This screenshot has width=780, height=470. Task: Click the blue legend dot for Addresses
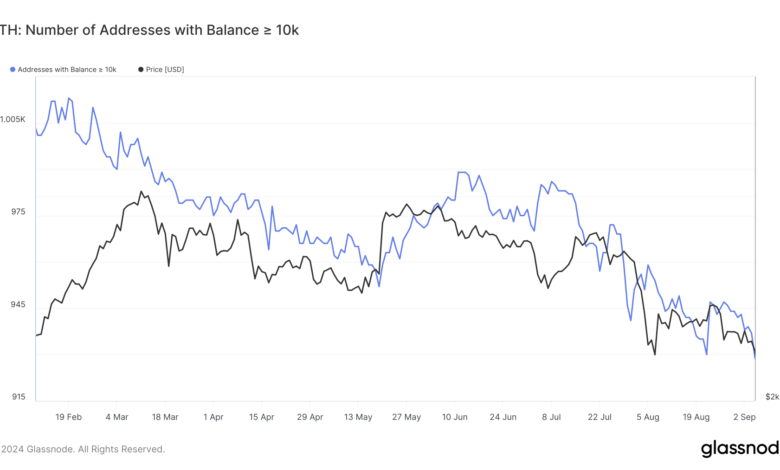click(12, 69)
